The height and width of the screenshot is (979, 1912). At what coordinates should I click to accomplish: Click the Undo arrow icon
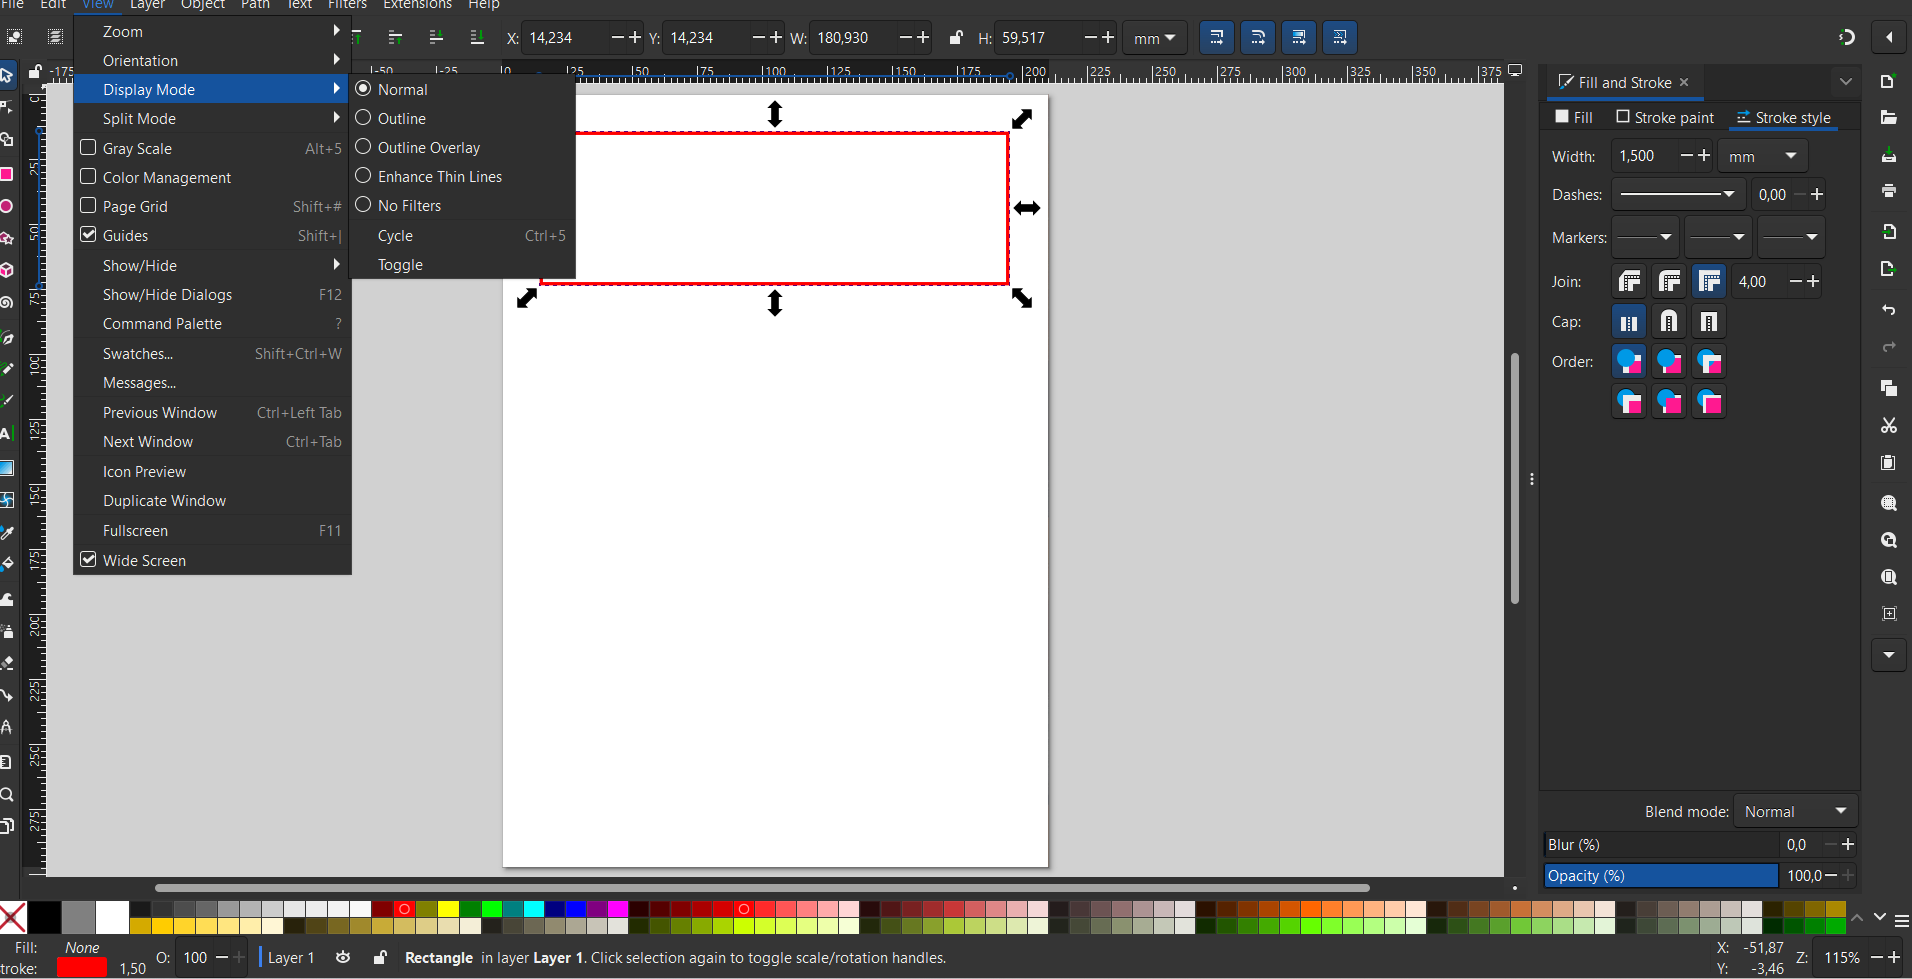coord(1888,310)
